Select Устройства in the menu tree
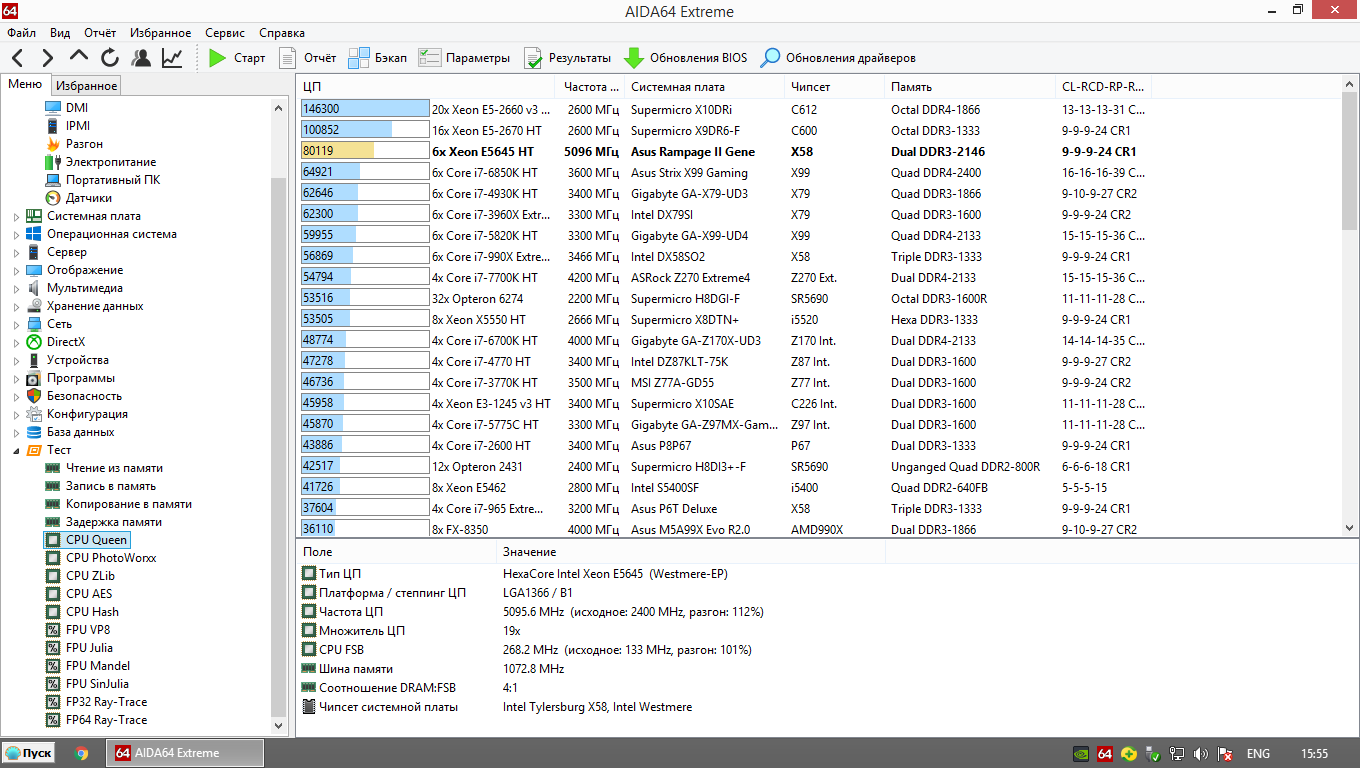Image resolution: width=1360 pixels, height=768 pixels. point(78,360)
